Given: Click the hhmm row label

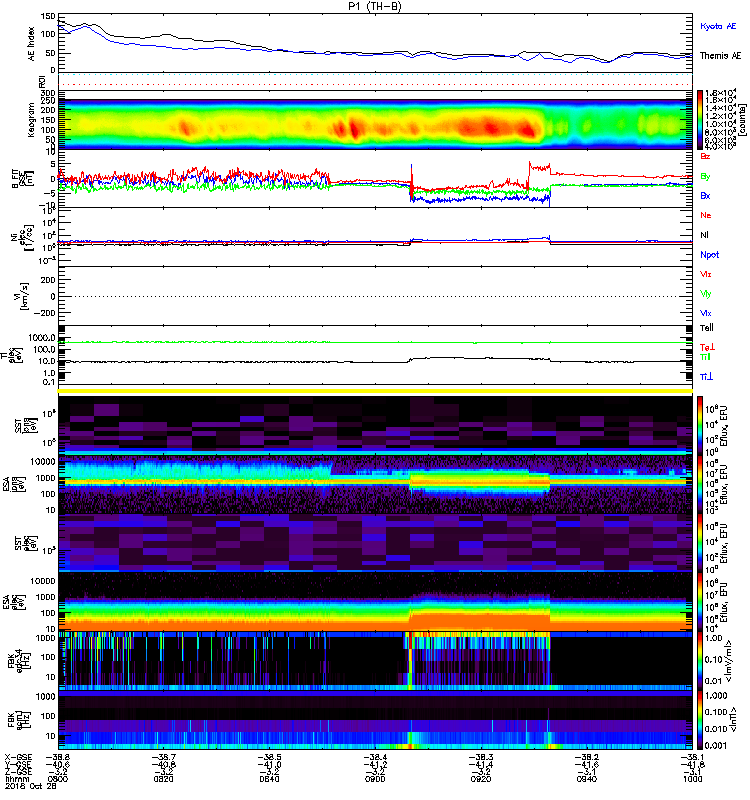Looking at the screenshot, I should pos(17,779).
